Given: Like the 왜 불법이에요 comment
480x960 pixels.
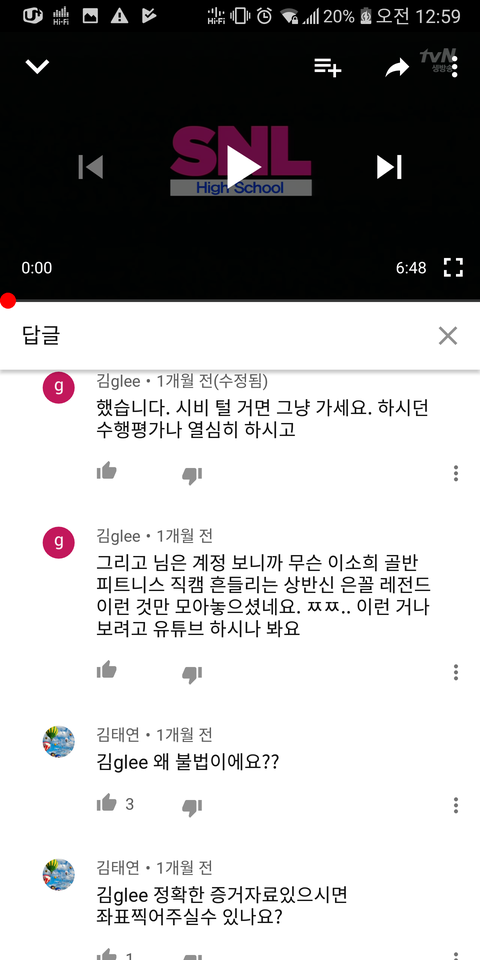Looking at the screenshot, I should click(107, 803).
